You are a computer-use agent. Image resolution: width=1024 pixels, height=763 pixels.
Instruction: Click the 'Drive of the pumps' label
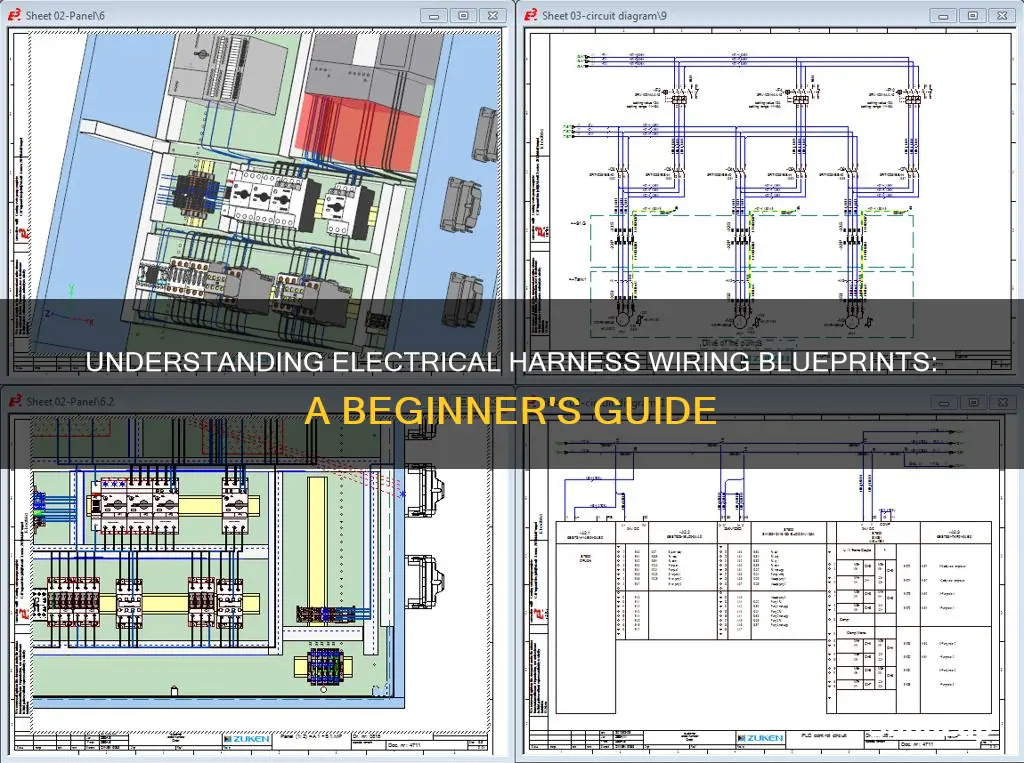(x=730, y=343)
